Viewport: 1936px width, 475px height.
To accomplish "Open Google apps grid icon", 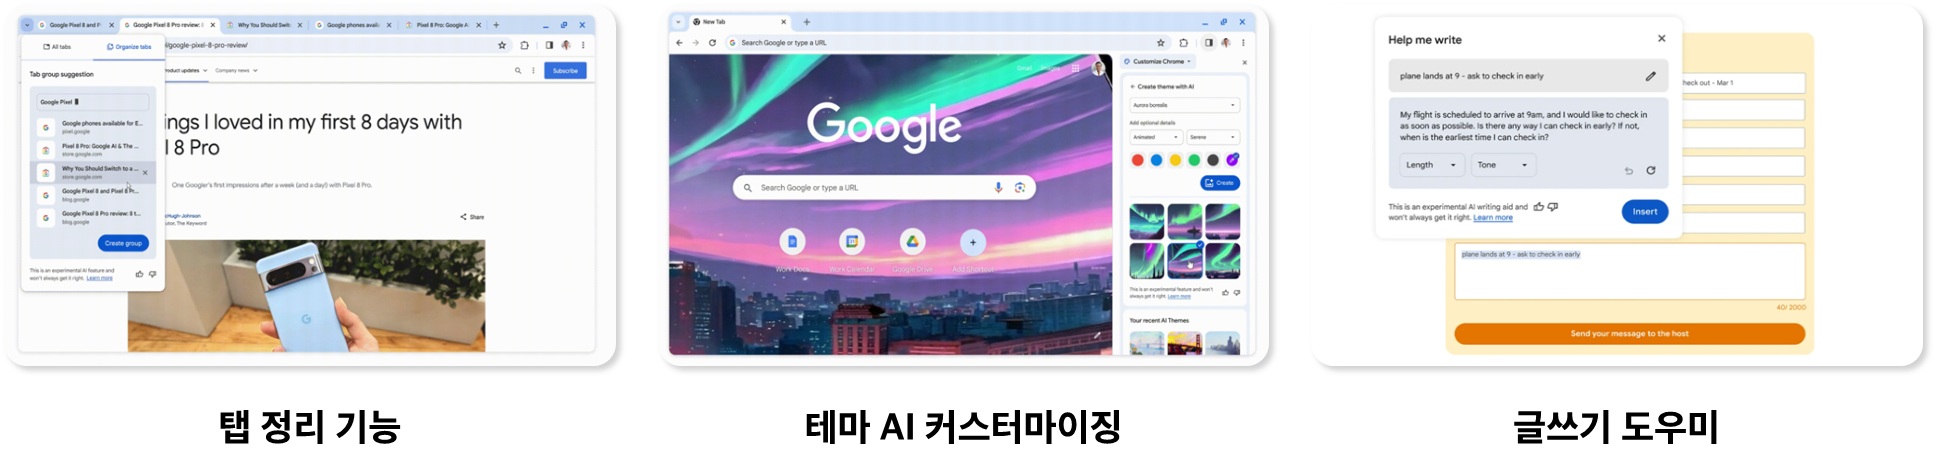I will click(x=1075, y=68).
